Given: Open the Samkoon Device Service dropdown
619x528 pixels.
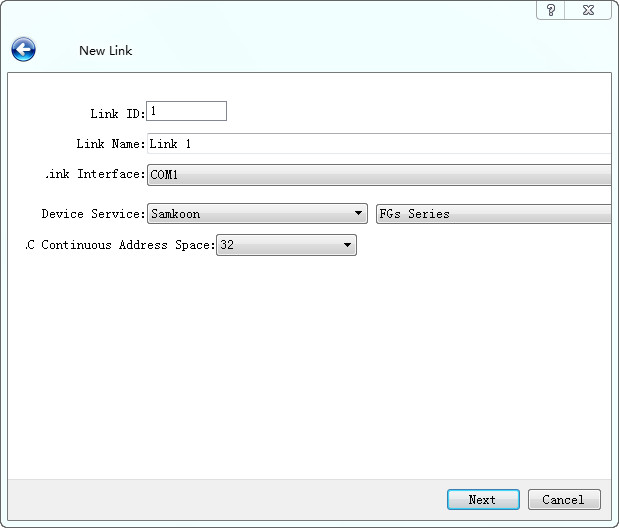Looking at the screenshot, I should tap(257, 214).
